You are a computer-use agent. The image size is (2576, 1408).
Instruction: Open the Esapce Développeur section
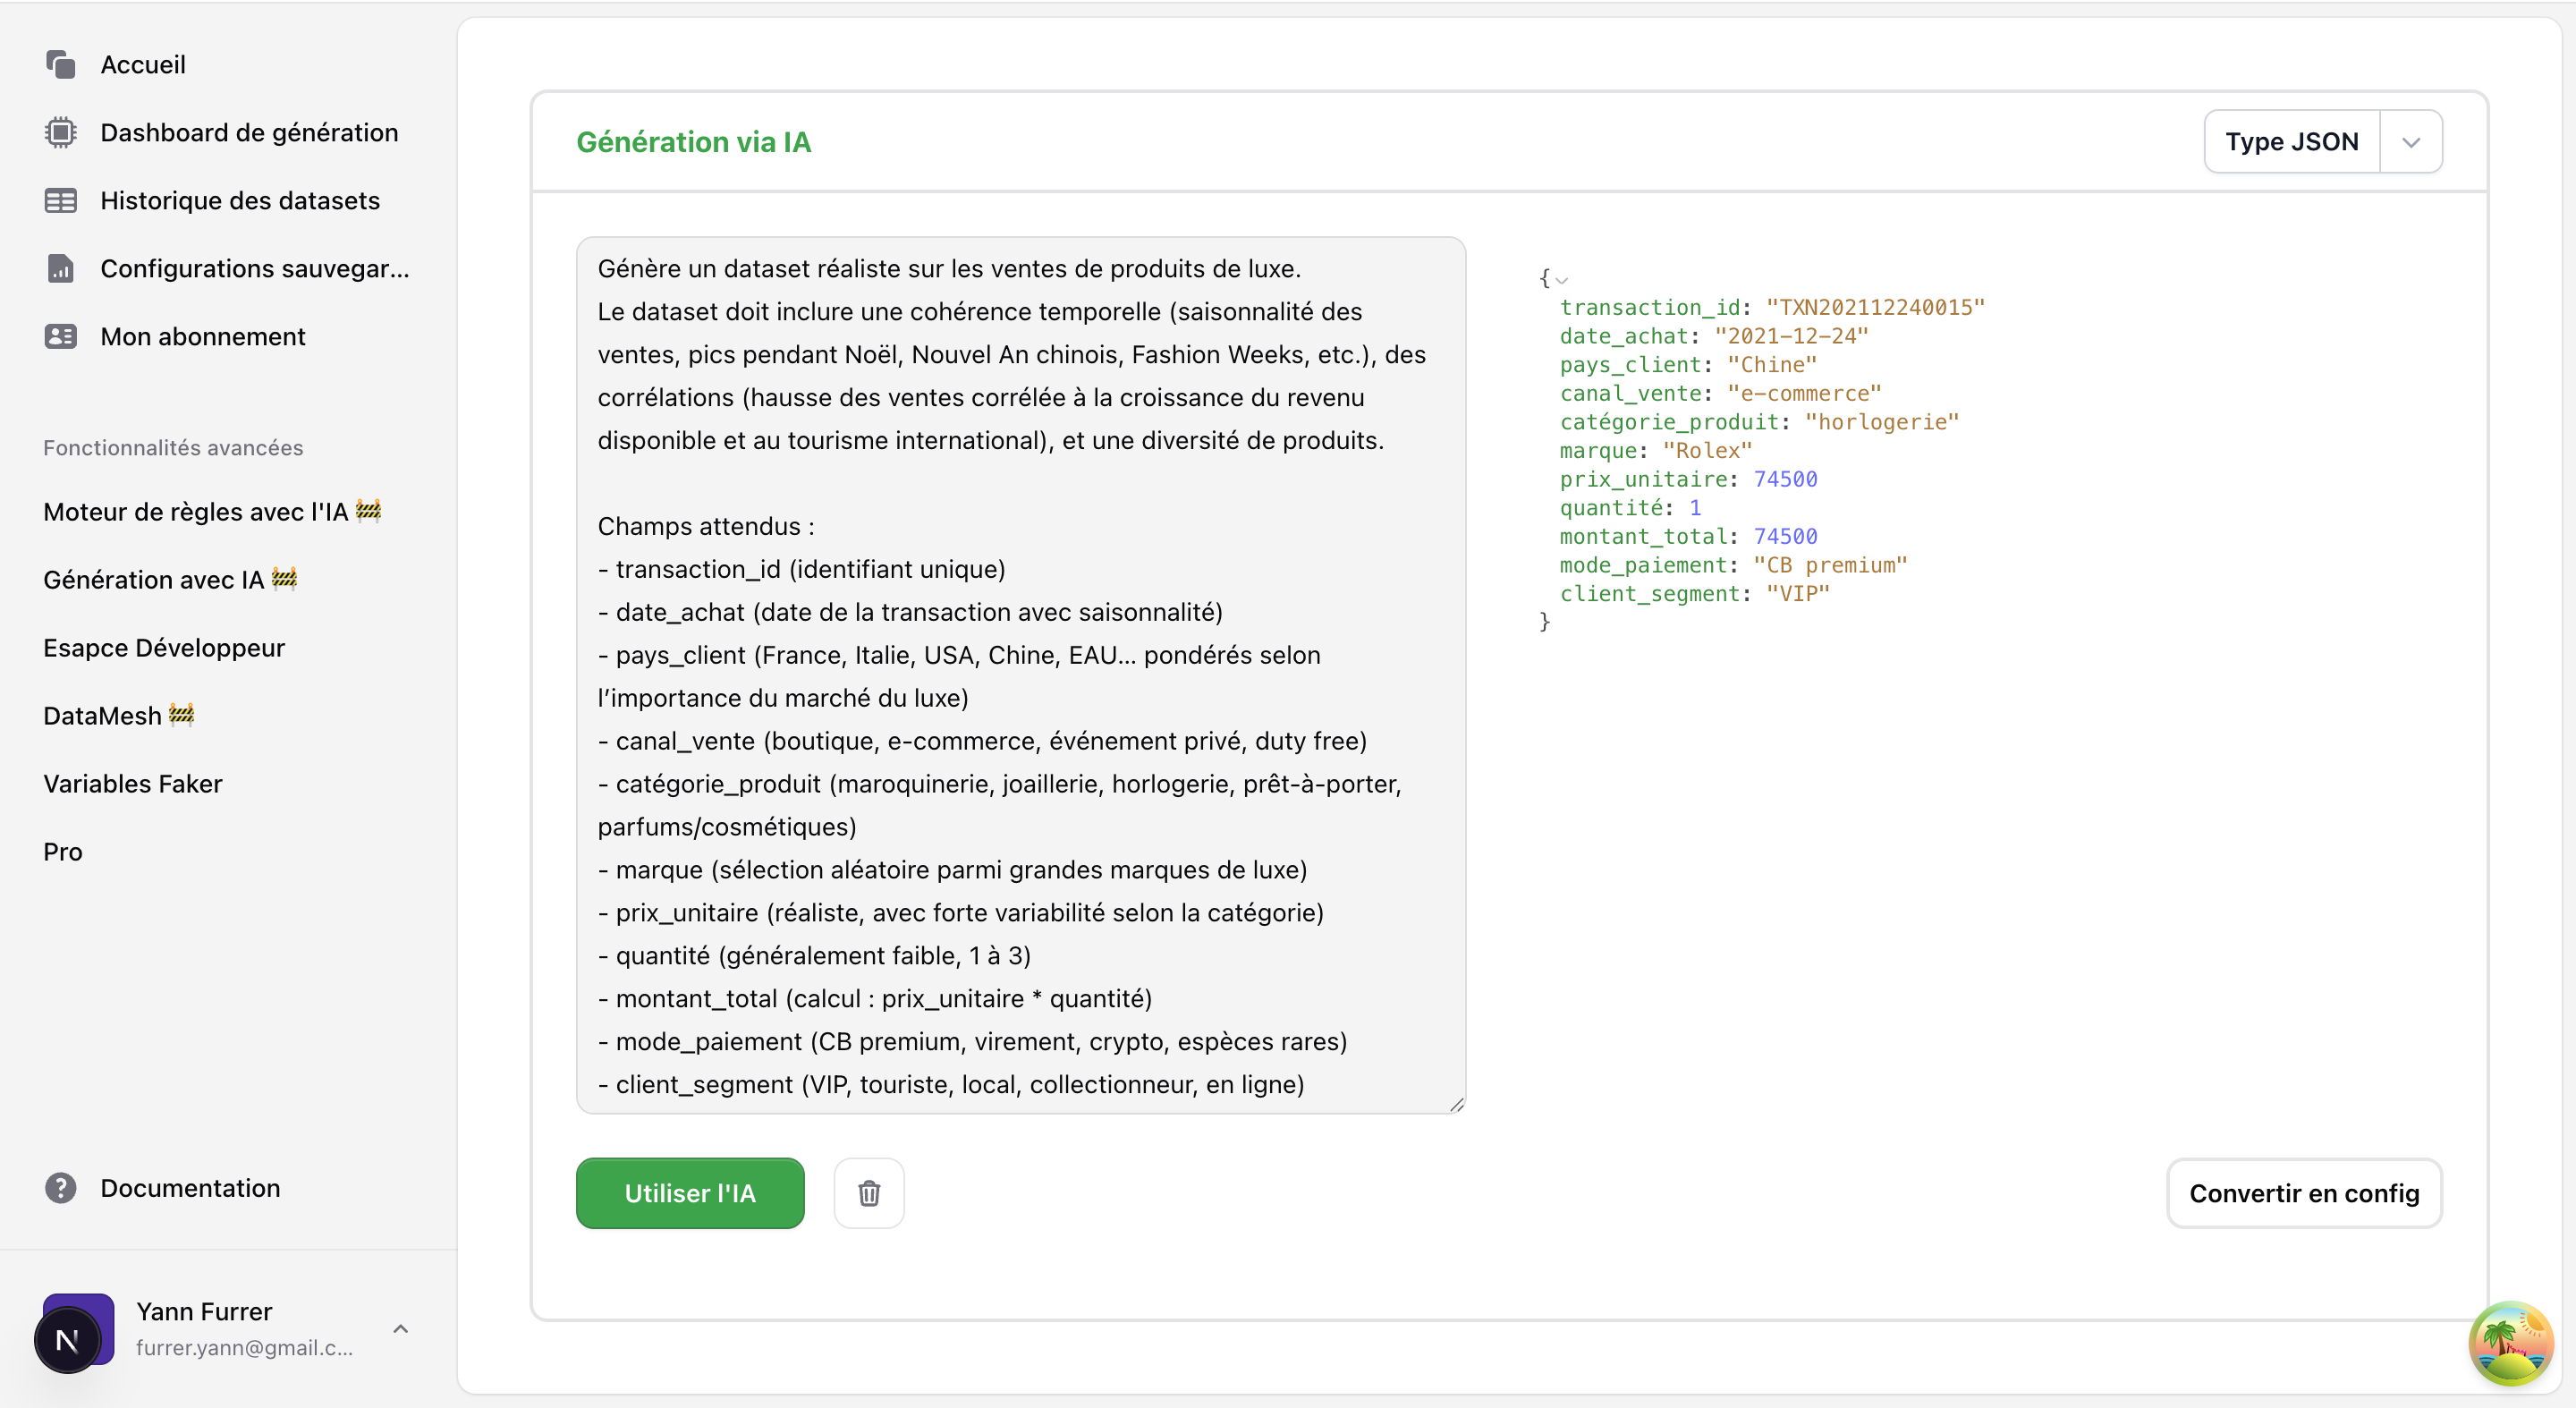[164, 648]
